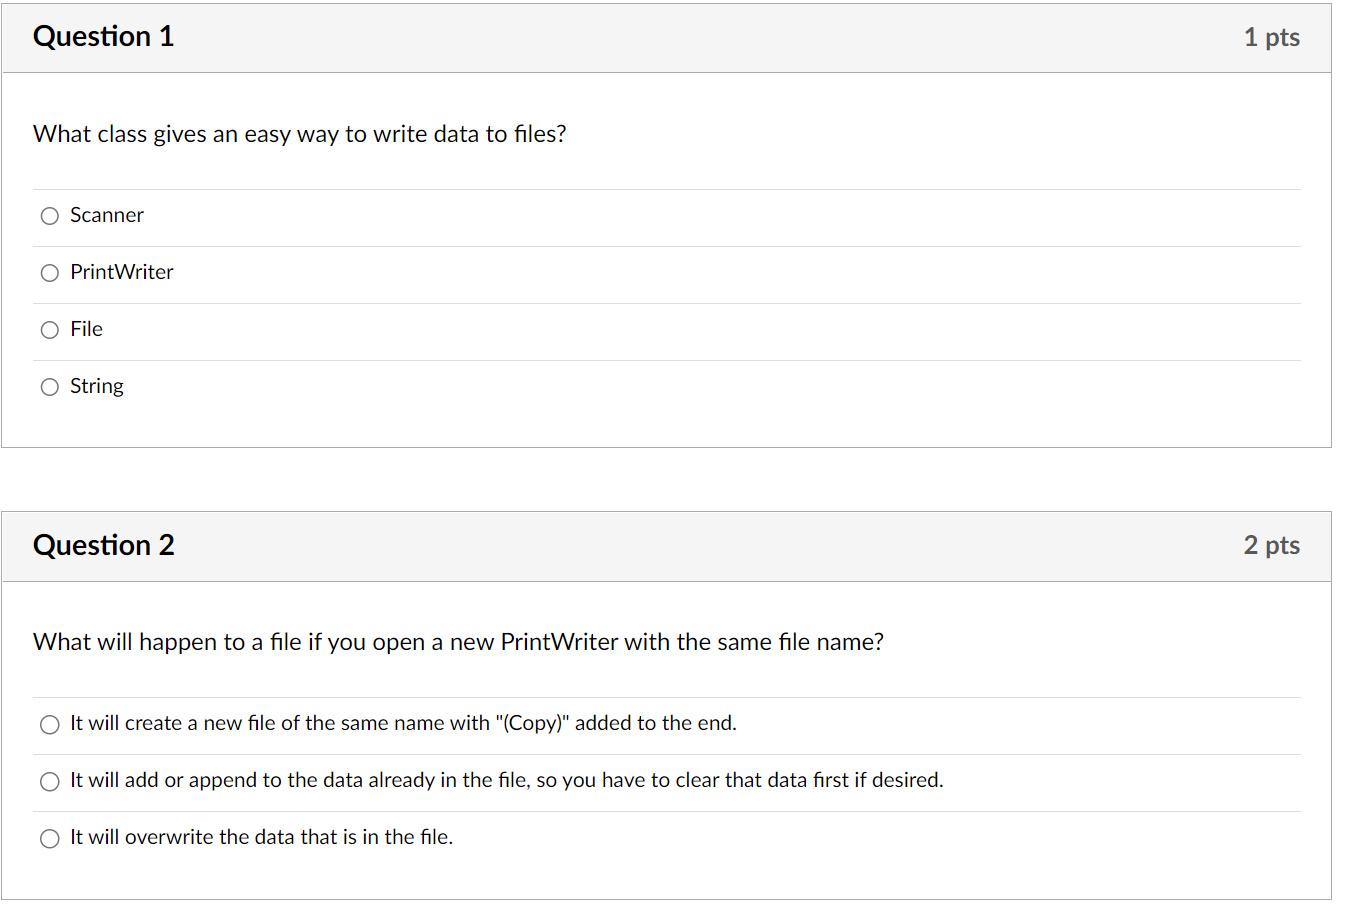This screenshot has height=919, width=1350.
Task: Click the File option label text
Action: pos(86,329)
